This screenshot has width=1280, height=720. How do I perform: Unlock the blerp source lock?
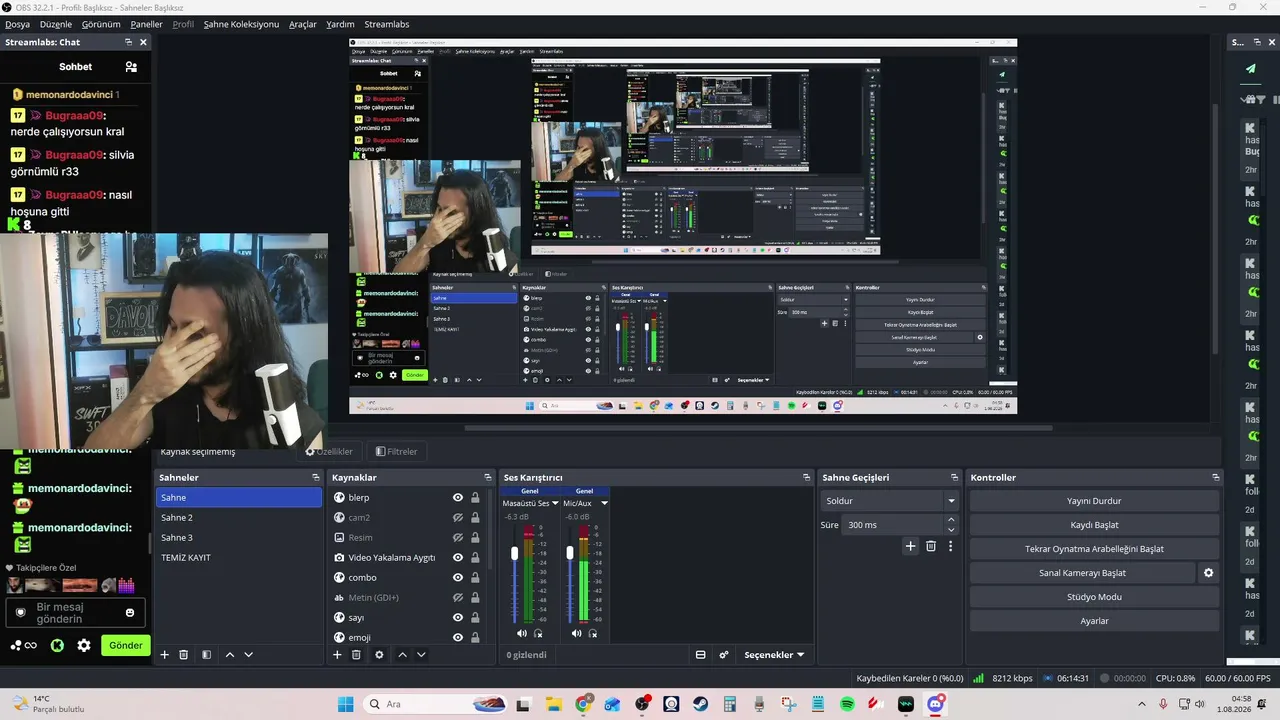[475, 498]
